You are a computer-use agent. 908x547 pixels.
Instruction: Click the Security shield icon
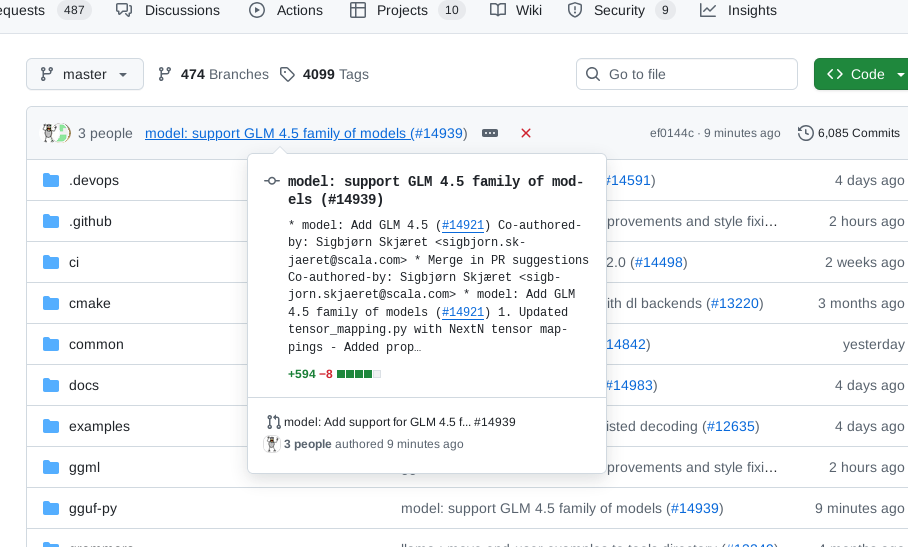(574, 10)
